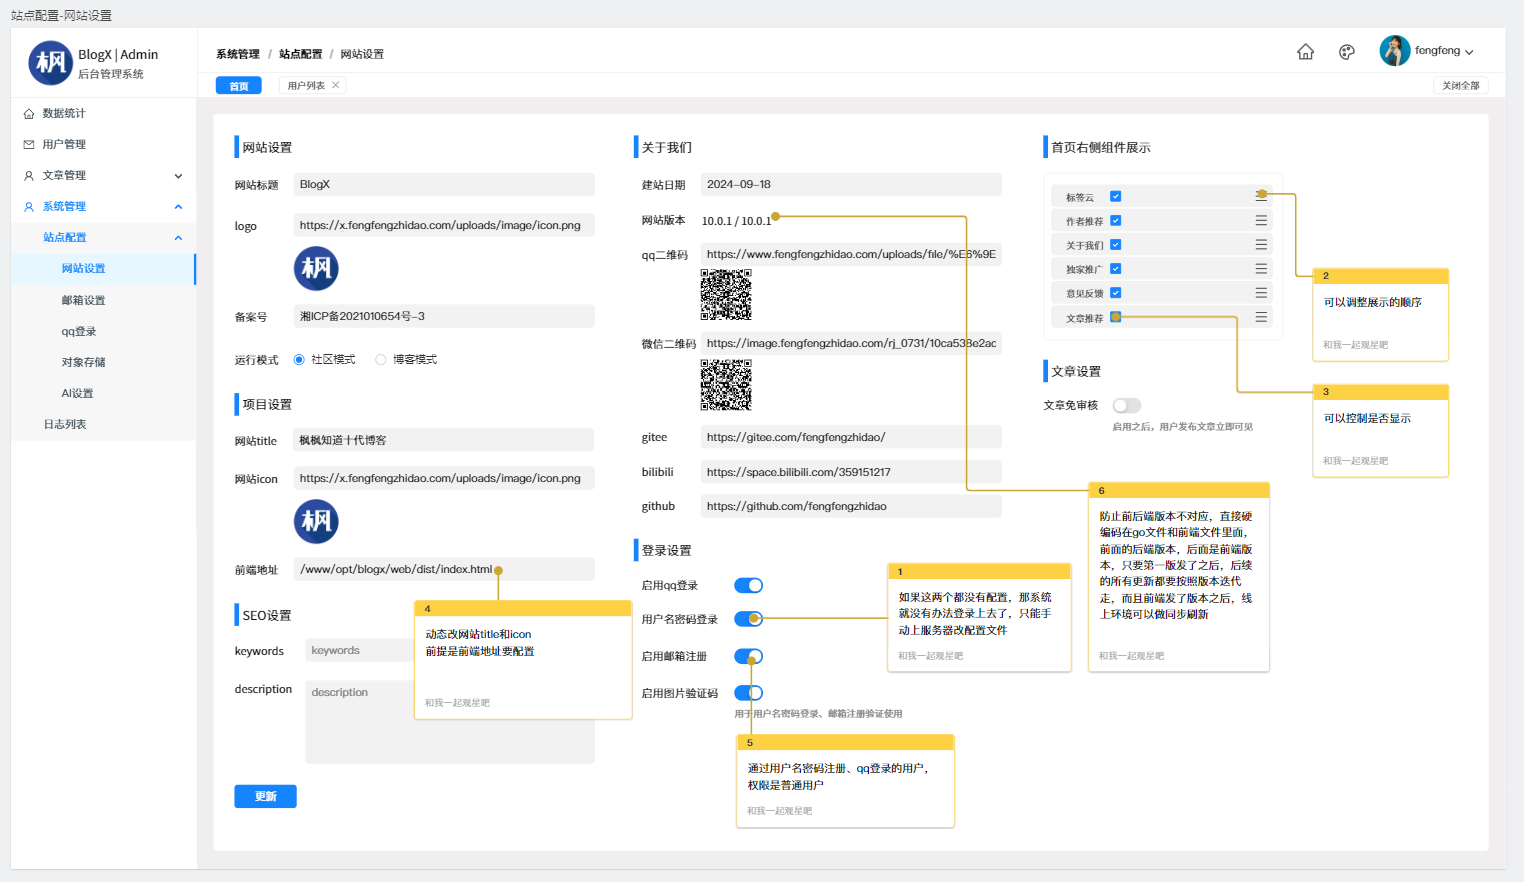Click drag handle icon for 关于我们 row

[1261, 245]
